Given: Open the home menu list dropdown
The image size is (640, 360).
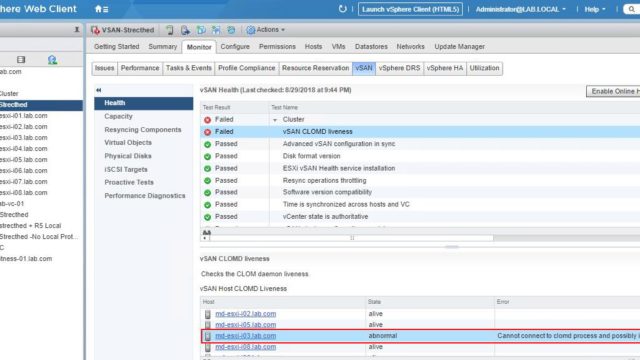Looking at the screenshot, I should point(106,9).
